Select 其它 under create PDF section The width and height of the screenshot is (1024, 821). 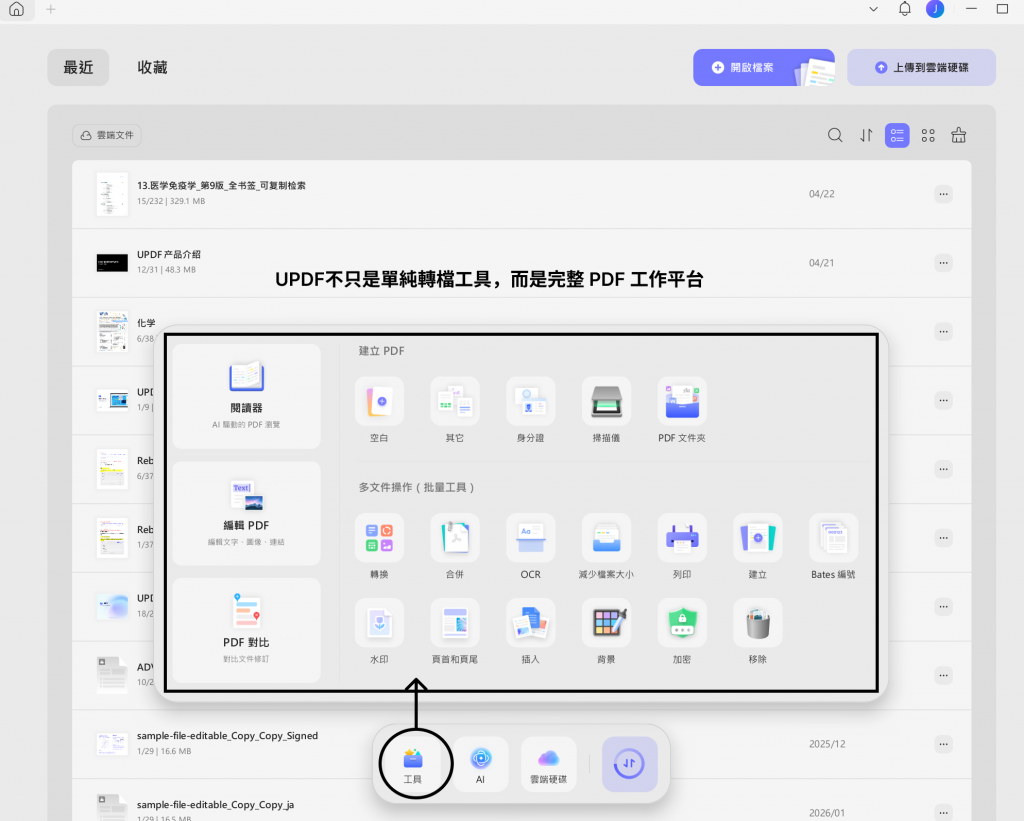pyautogui.click(x=455, y=401)
